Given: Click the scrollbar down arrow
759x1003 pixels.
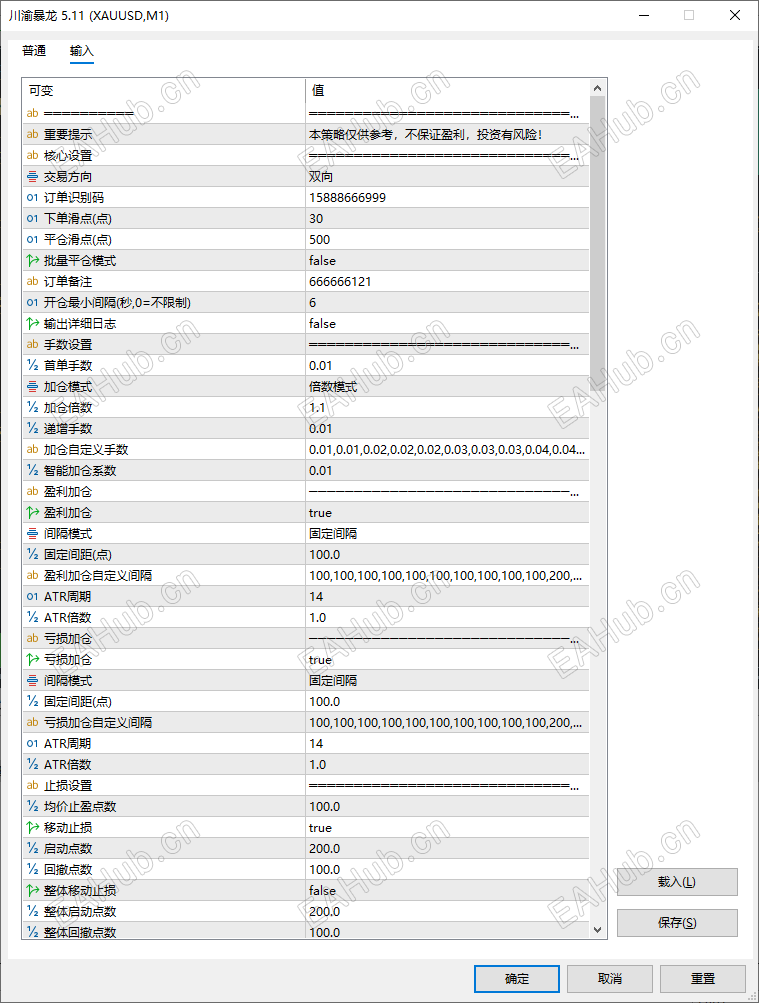Looking at the screenshot, I should tap(597, 930).
